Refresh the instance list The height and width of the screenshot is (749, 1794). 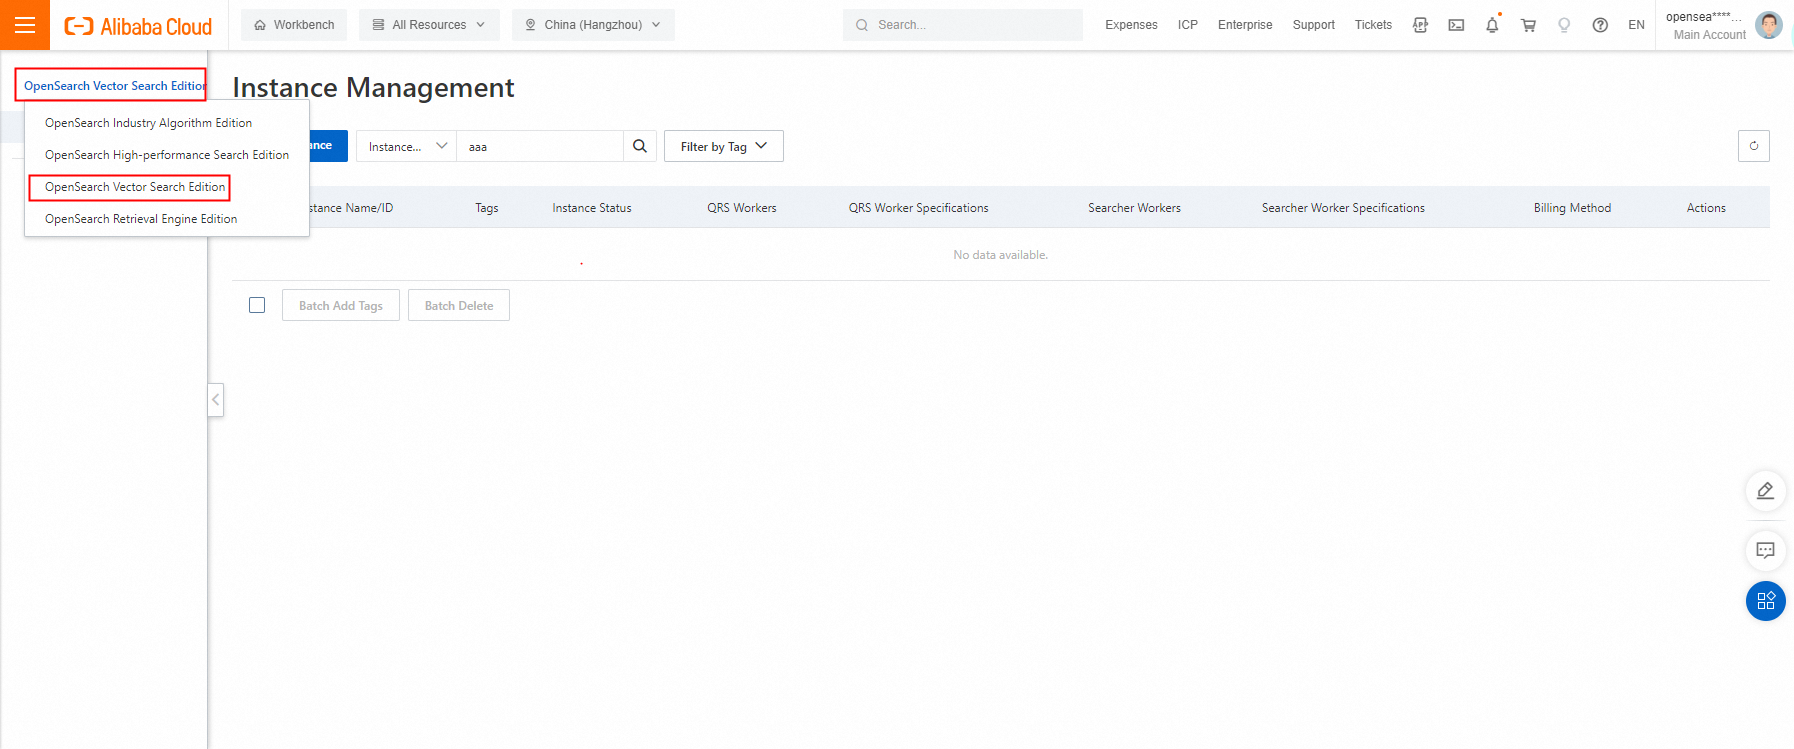point(1754,146)
